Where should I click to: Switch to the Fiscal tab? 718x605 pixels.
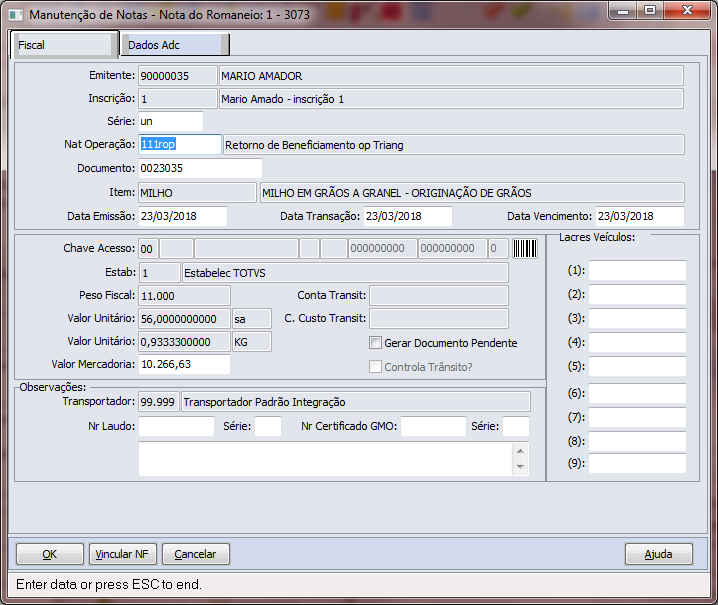(64, 45)
